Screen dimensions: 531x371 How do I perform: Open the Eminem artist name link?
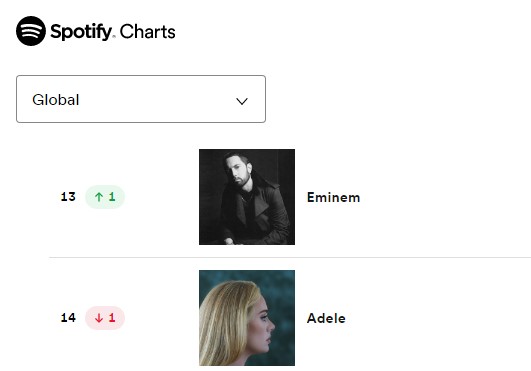[x=333, y=197]
